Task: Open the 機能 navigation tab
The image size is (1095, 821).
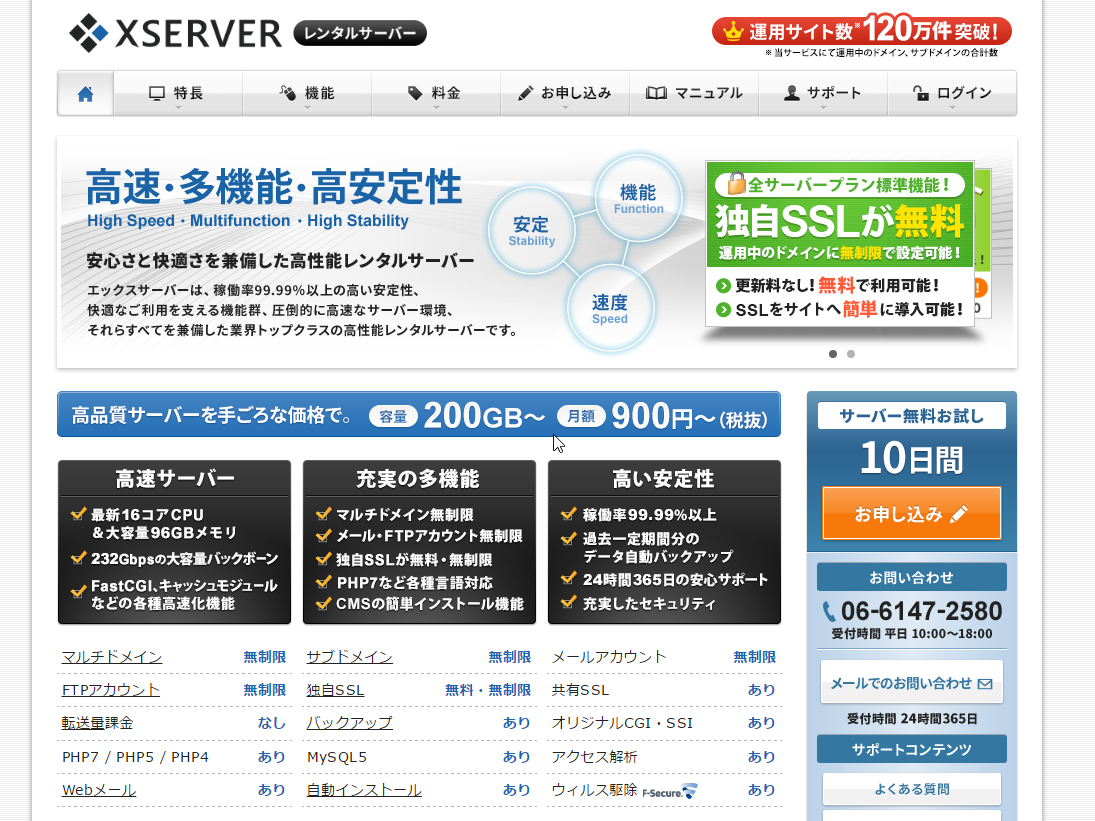Action: click(x=307, y=94)
